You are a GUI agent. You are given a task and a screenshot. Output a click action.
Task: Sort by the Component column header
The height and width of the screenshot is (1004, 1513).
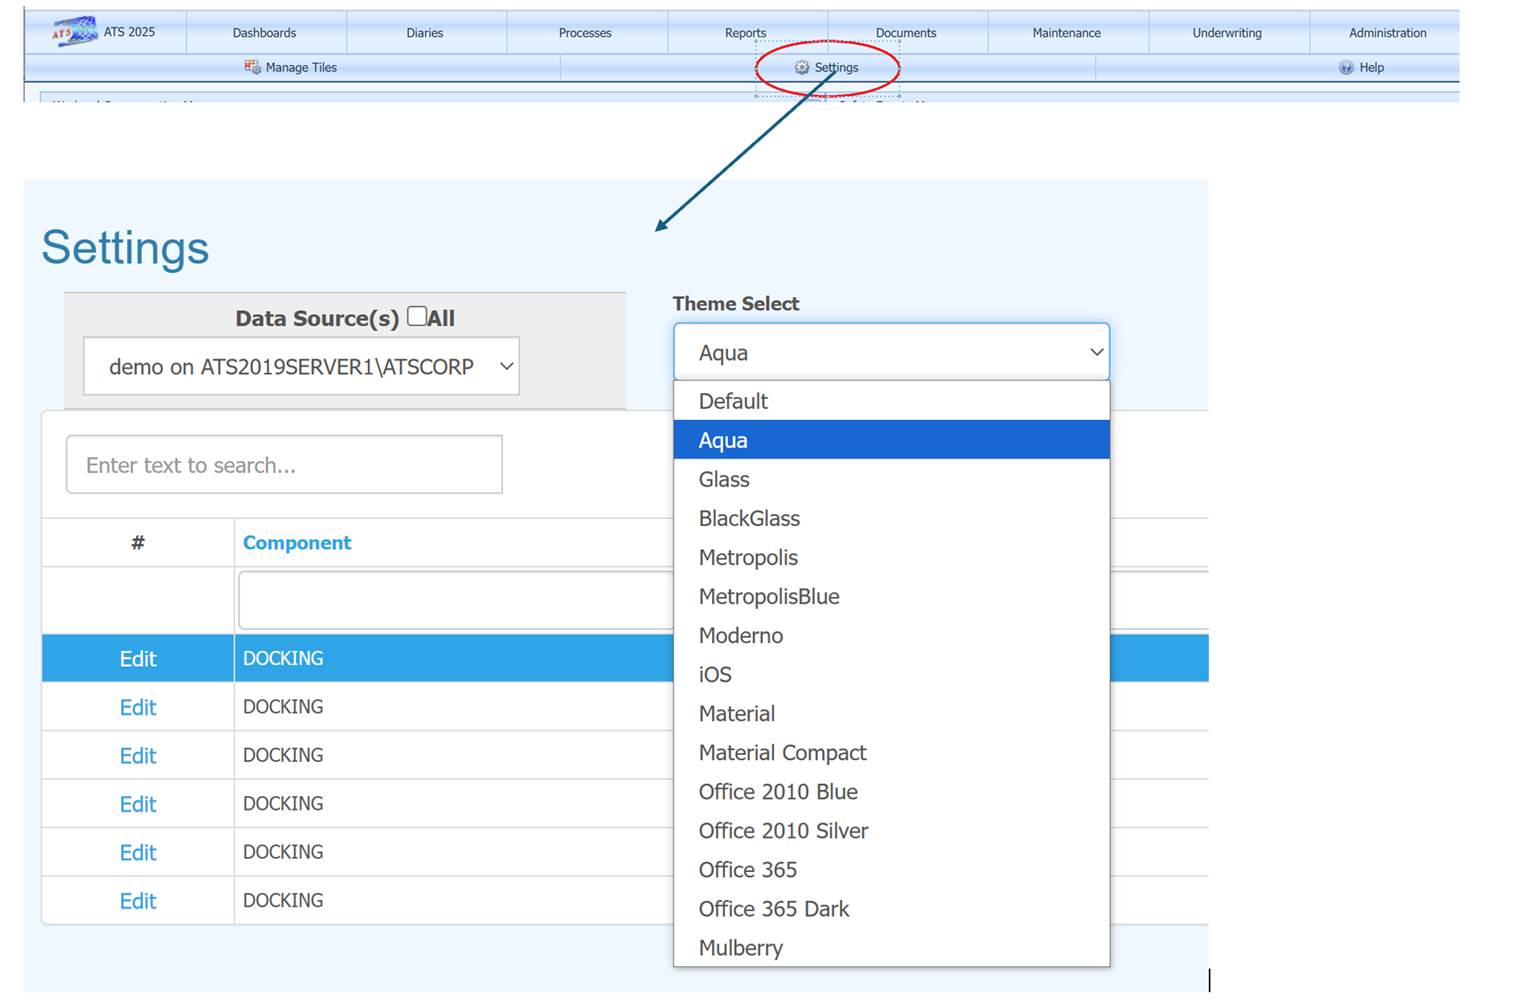297,542
